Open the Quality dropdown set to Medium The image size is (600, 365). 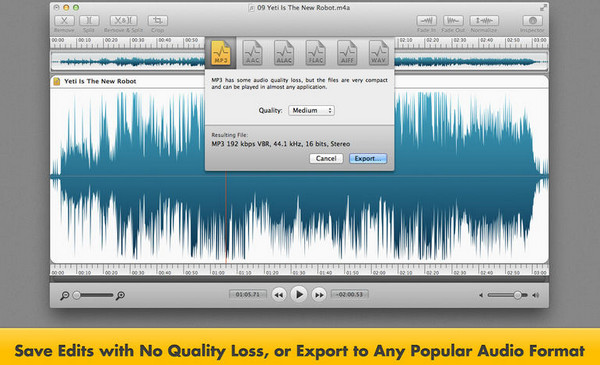click(x=311, y=111)
